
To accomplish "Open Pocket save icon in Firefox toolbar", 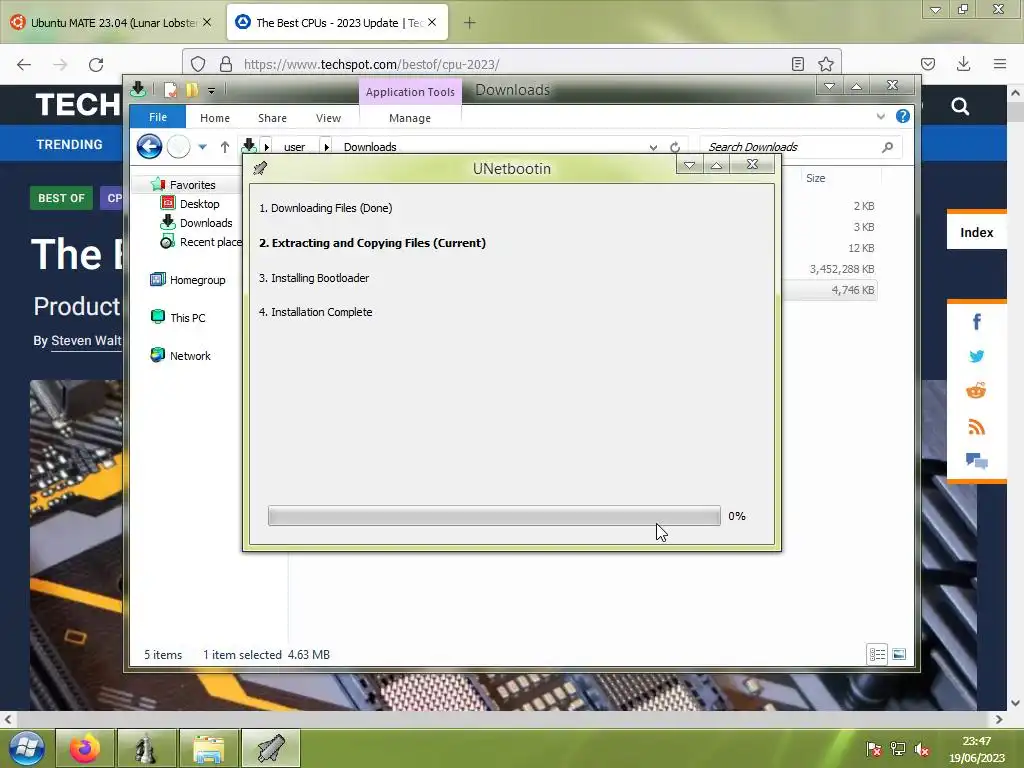I will click(x=927, y=64).
